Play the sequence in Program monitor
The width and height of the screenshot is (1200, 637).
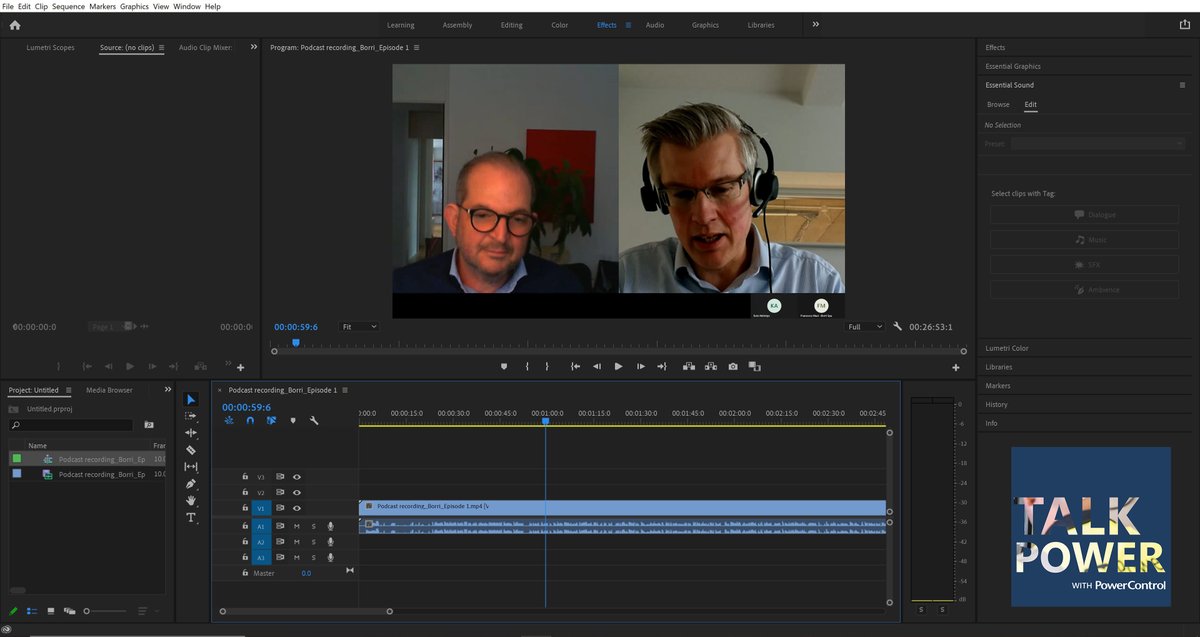(618, 367)
